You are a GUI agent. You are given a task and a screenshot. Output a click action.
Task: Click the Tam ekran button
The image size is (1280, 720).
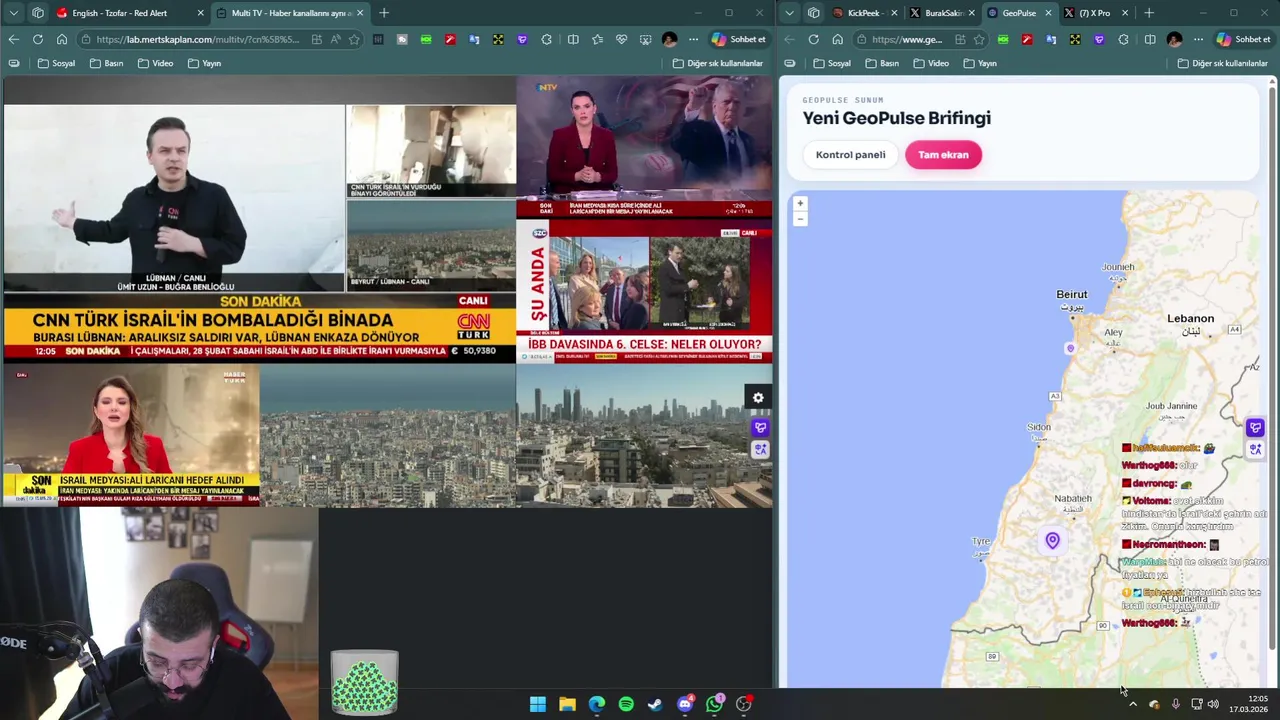[943, 155]
